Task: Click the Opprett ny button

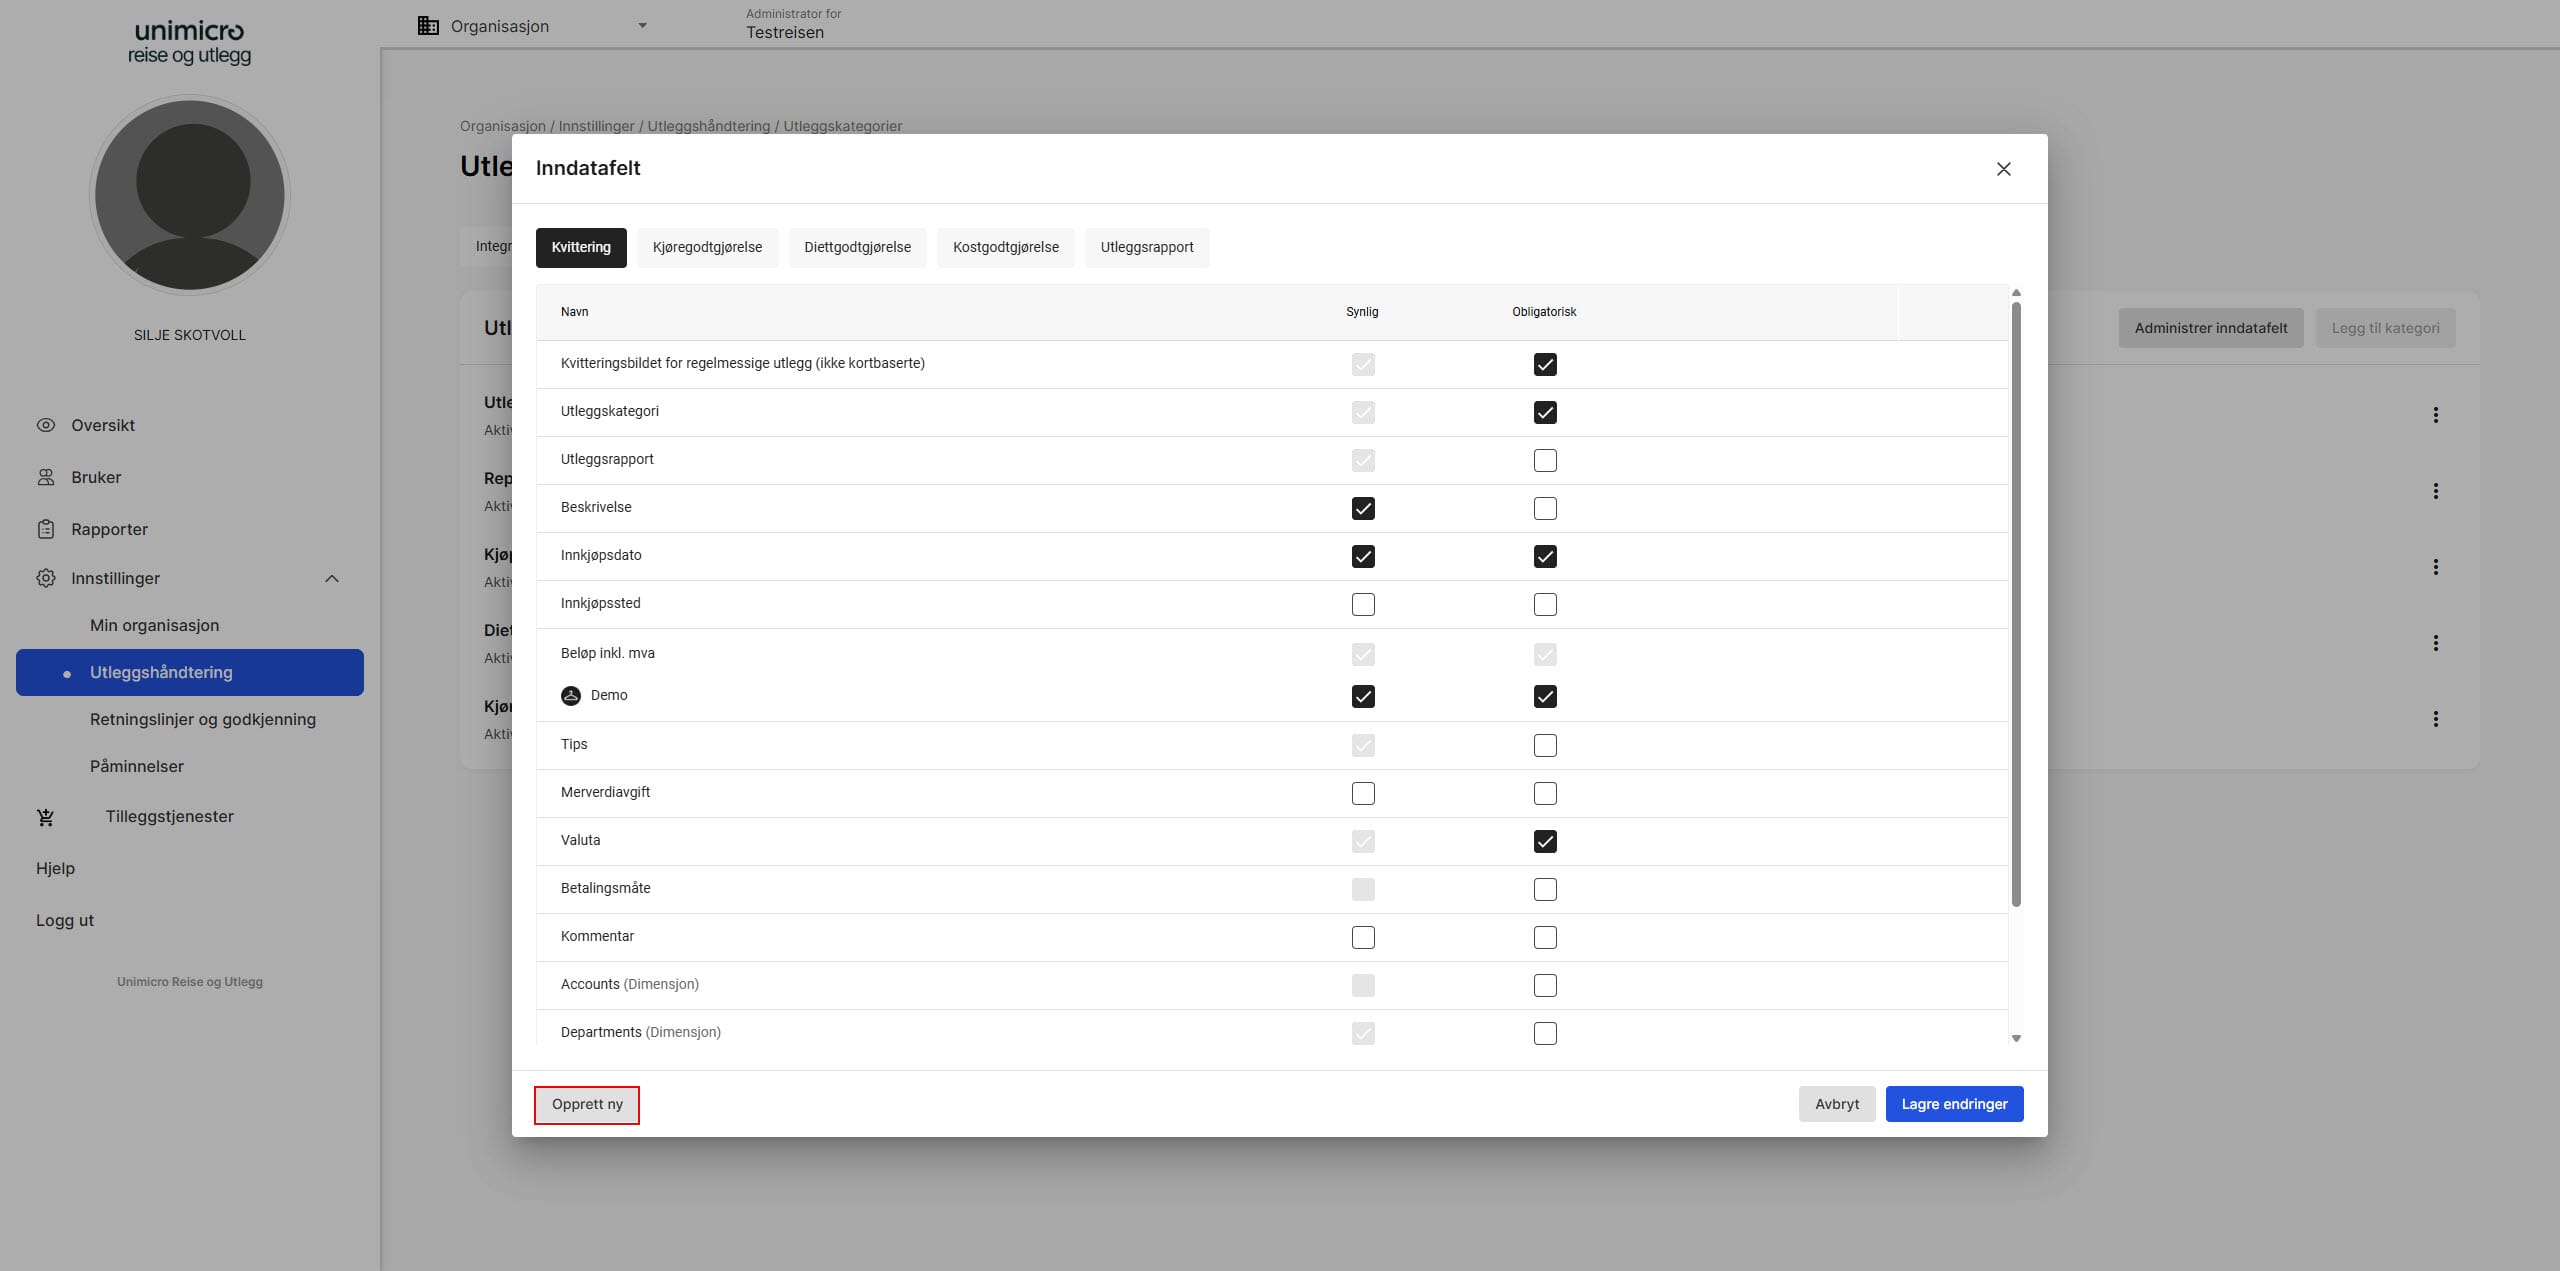Action: 587,1104
